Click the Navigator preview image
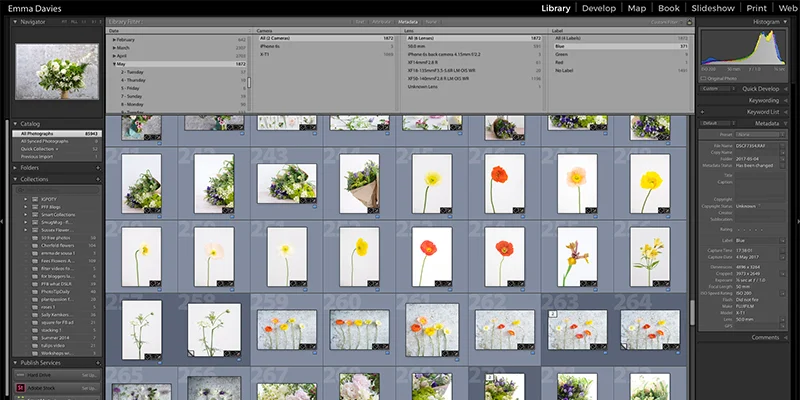The image size is (800, 400). [57, 71]
